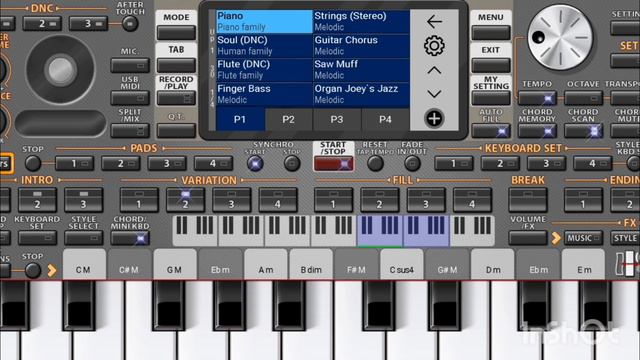The height and width of the screenshot is (360, 640).
Task: Toggle the SPLIT/MIX button
Action: (x=130, y=131)
